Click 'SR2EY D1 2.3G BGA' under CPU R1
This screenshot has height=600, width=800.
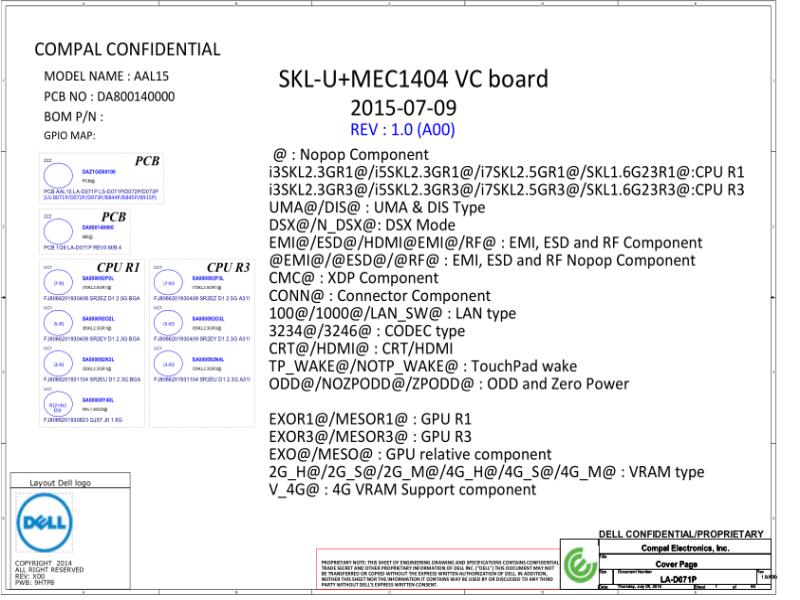coord(92,339)
